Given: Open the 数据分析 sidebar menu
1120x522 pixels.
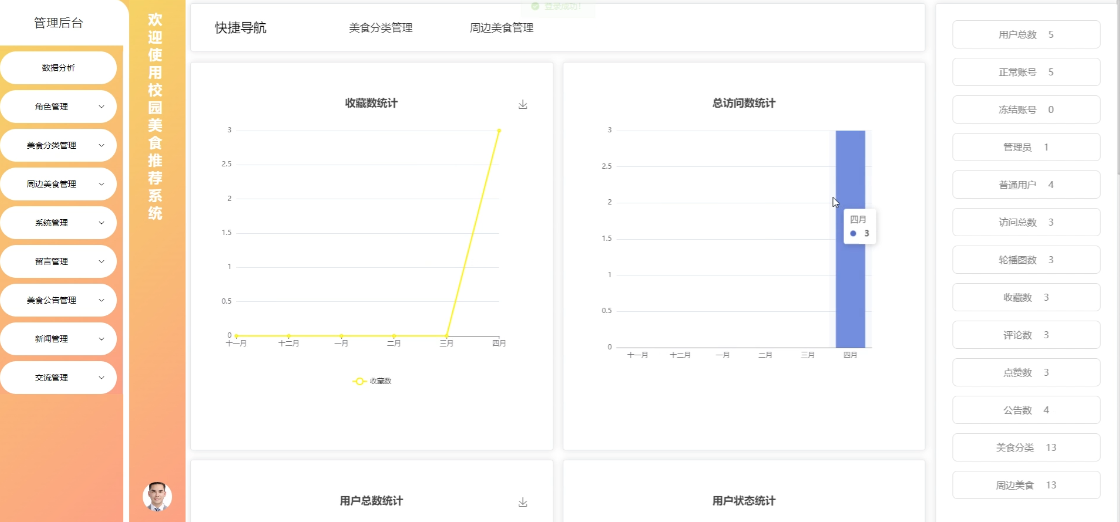Looking at the screenshot, I should [x=59, y=68].
